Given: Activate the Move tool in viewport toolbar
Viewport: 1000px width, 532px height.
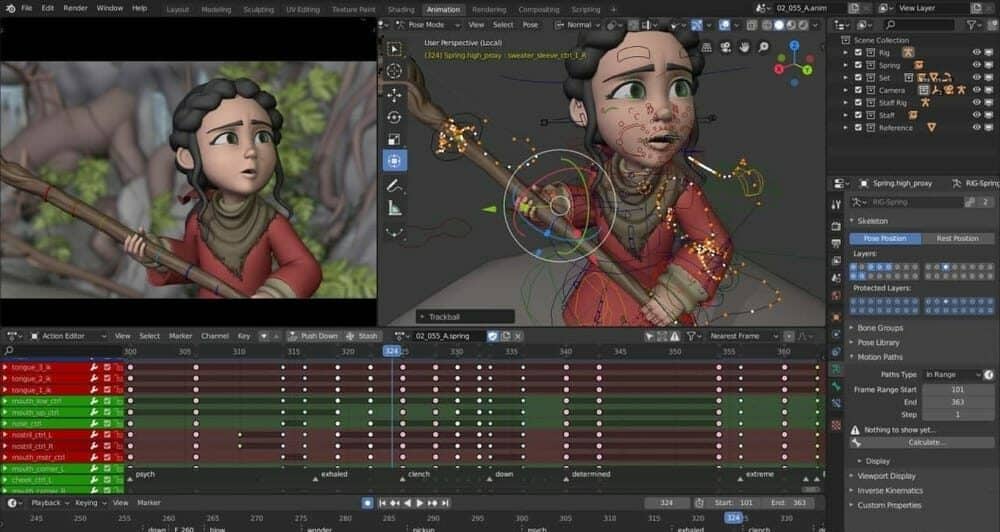Looking at the screenshot, I should click(394, 95).
